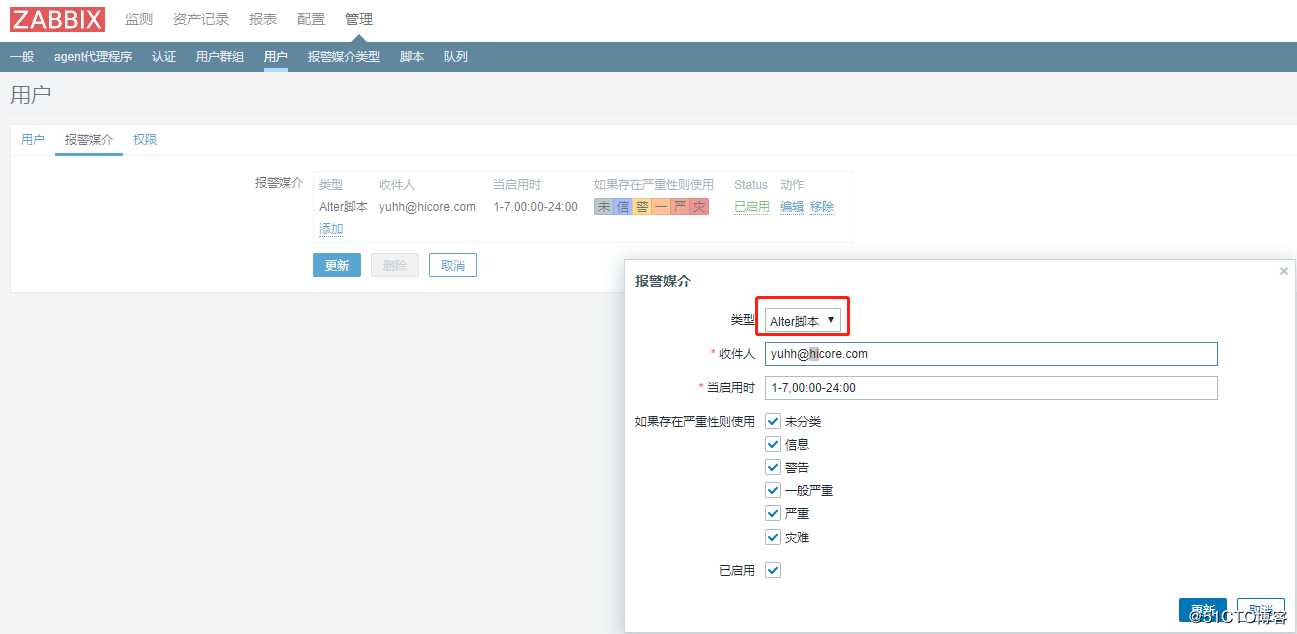
Task: Uncheck the 未分类 severity checkbox
Action: pos(773,421)
